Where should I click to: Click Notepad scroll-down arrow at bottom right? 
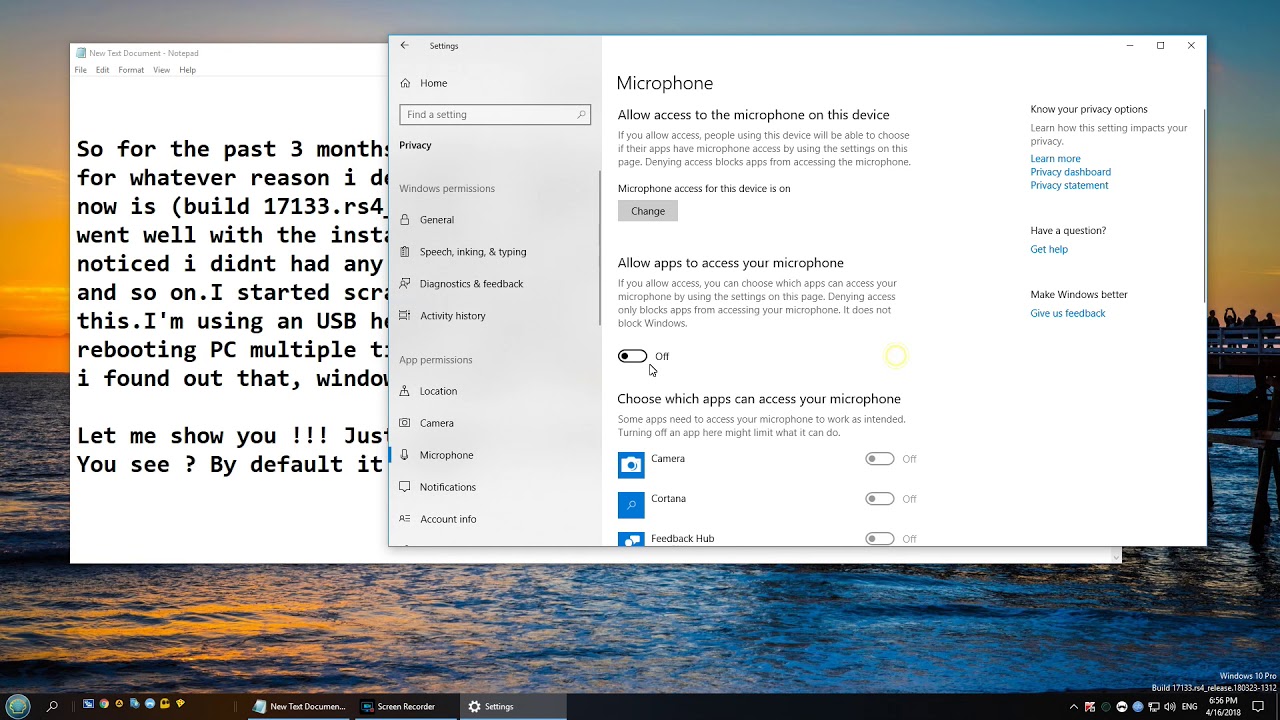click(1116, 556)
